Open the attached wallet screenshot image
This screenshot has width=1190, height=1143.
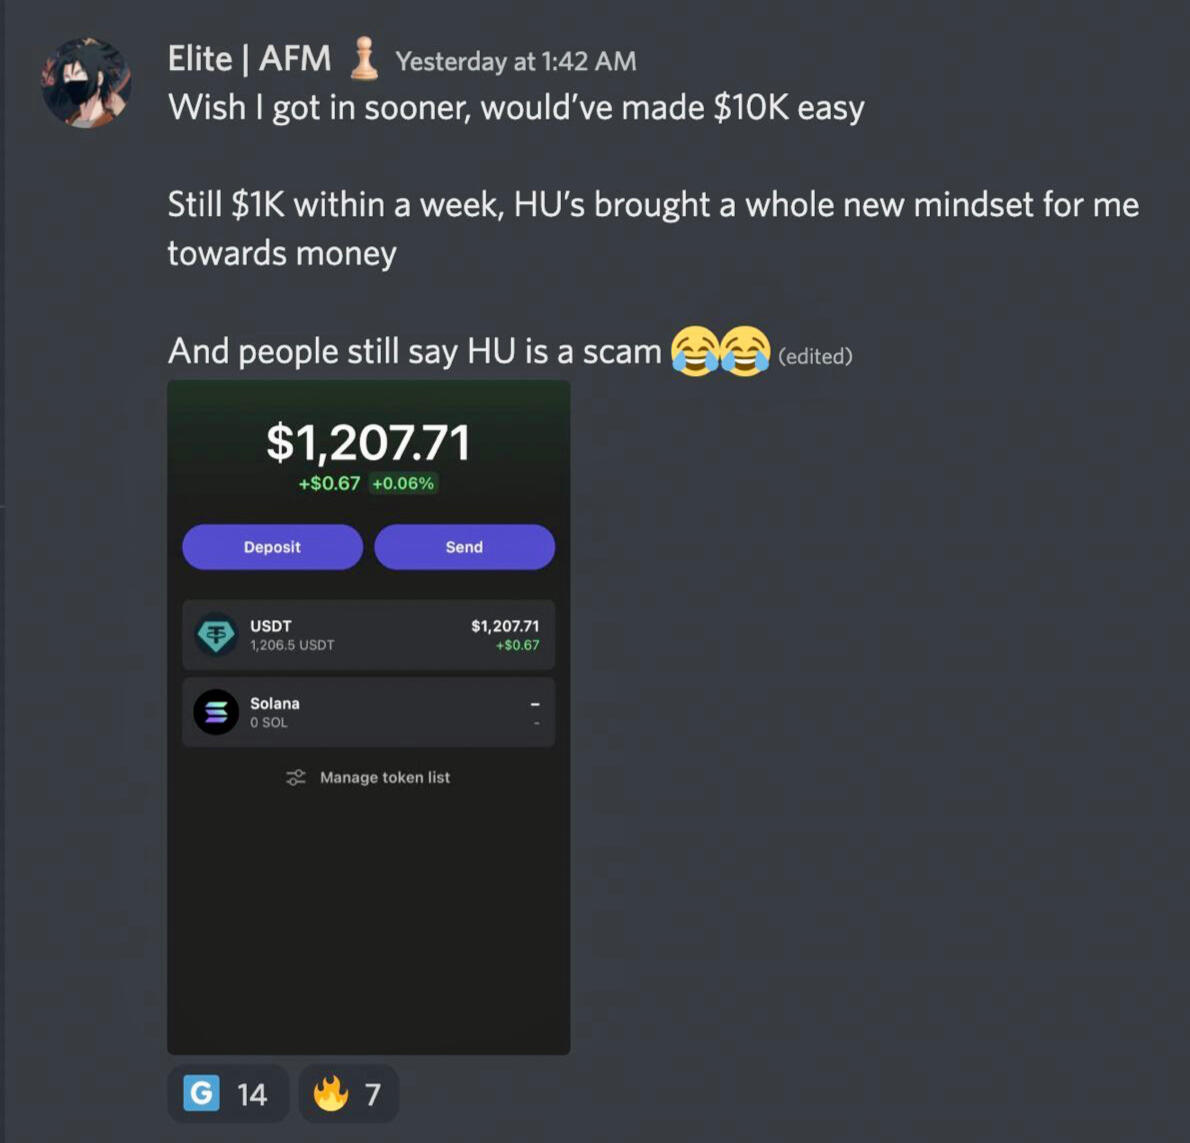pyautogui.click(x=369, y=717)
